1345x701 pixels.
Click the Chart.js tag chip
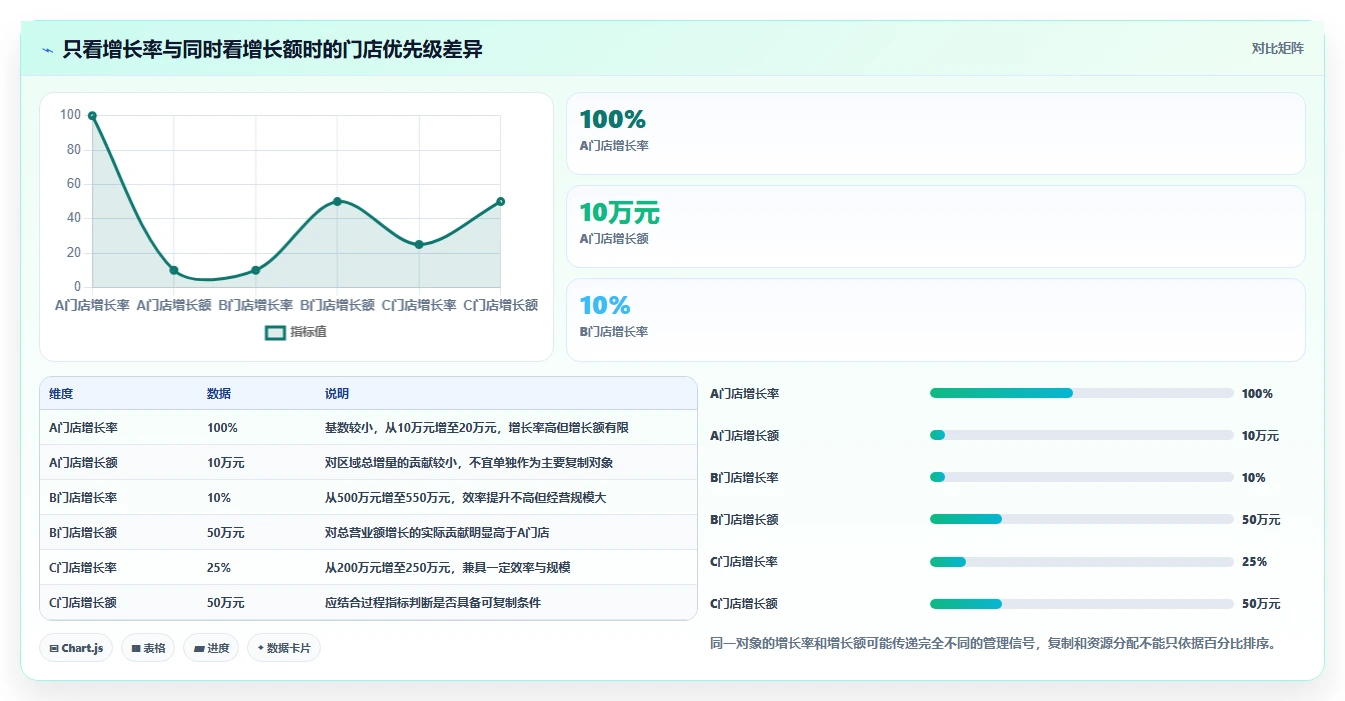point(77,648)
